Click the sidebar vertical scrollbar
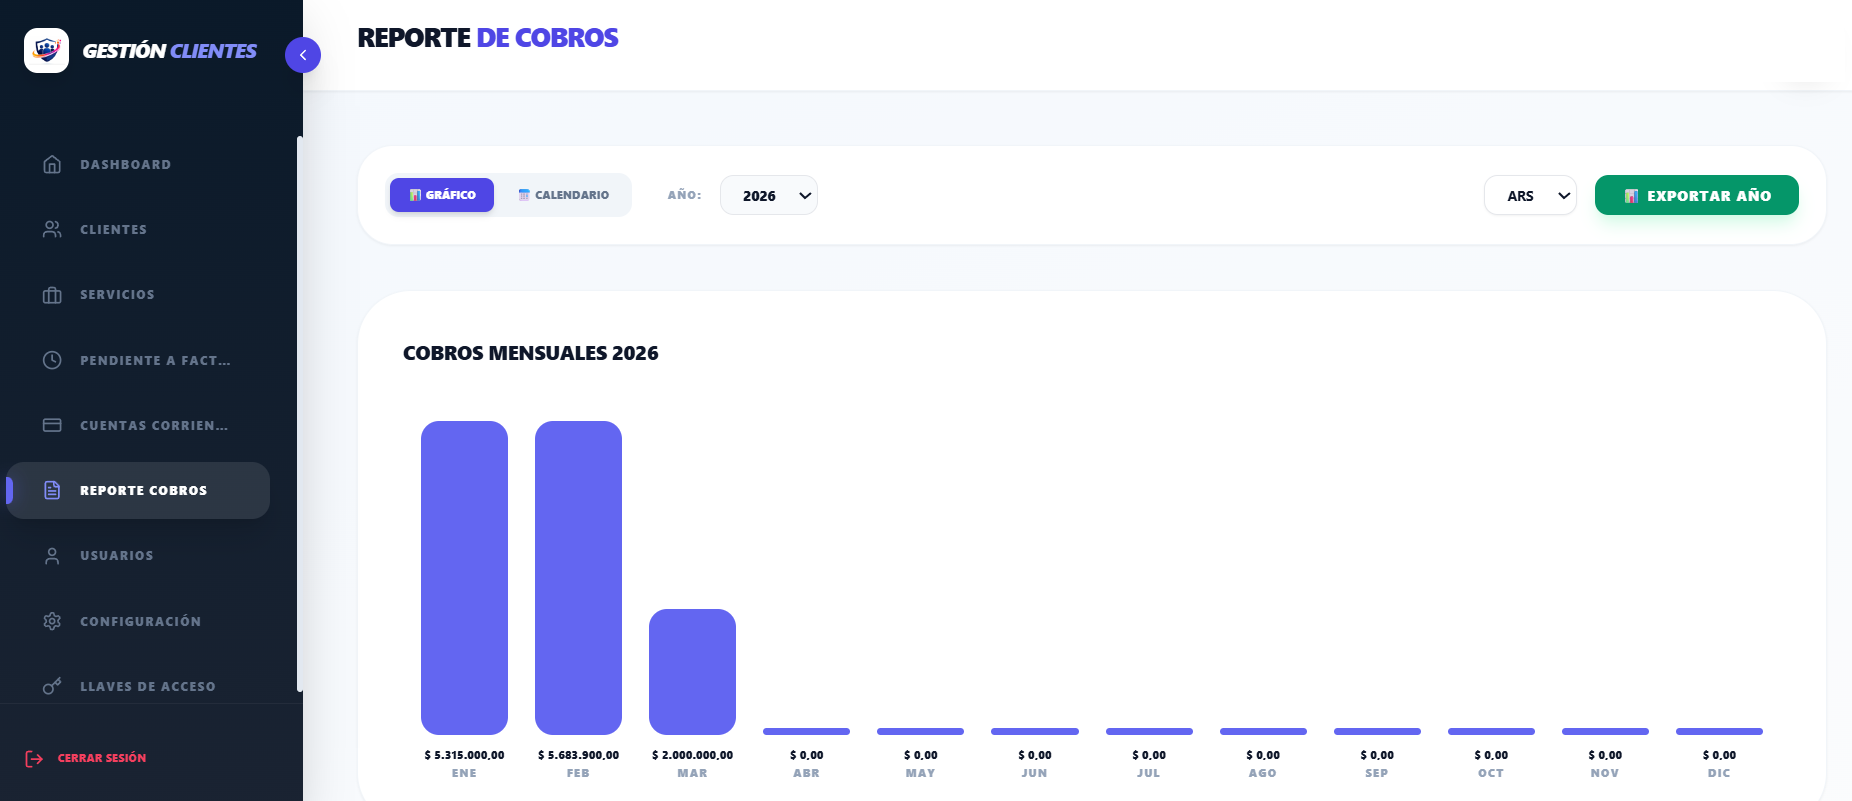Image resolution: width=1852 pixels, height=801 pixels. click(x=299, y=414)
